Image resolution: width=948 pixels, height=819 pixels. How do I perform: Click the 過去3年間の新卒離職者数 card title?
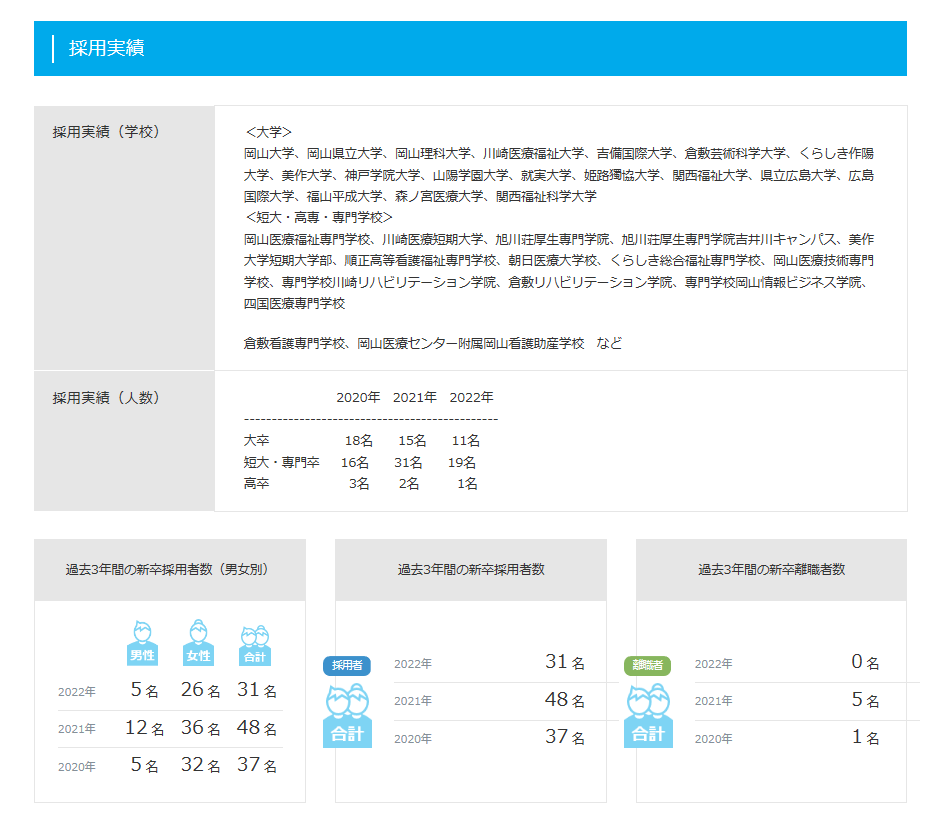tap(771, 569)
